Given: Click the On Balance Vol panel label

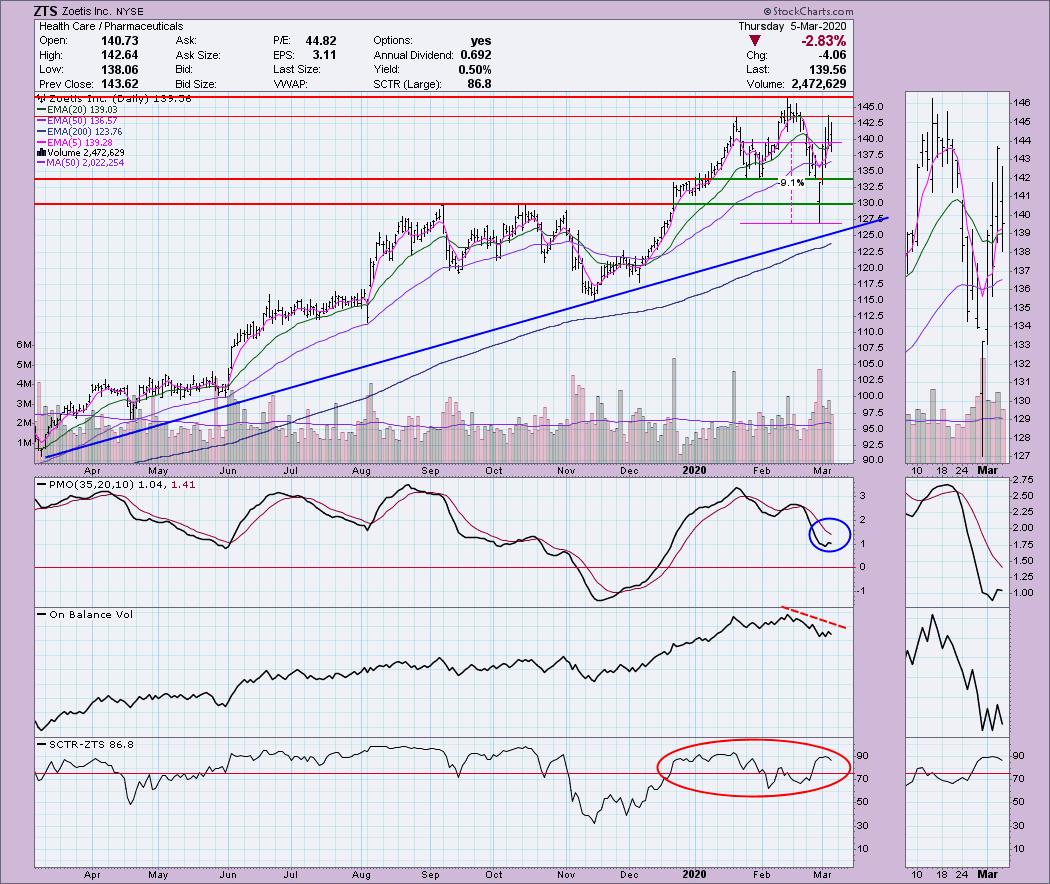Looking at the screenshot, I should coord(91,614).
